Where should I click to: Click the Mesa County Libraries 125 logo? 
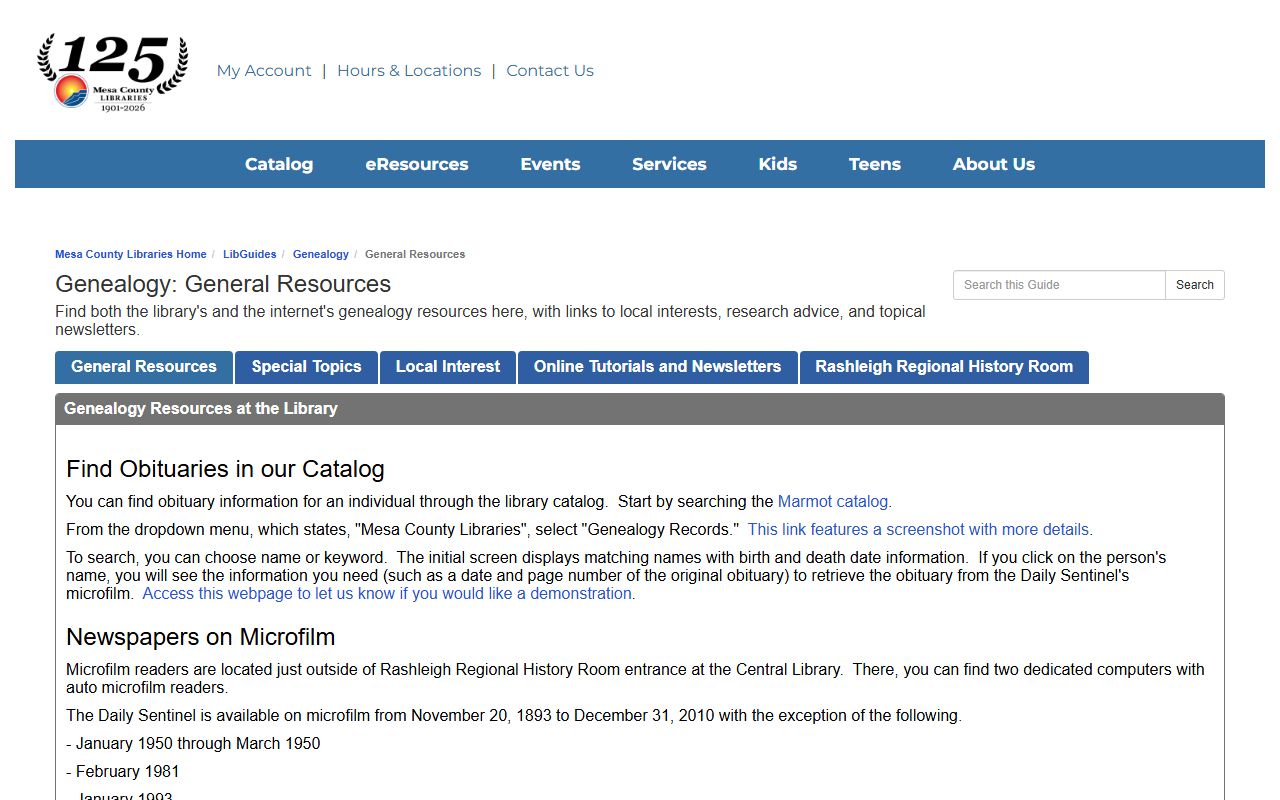(x=113, y=72)
